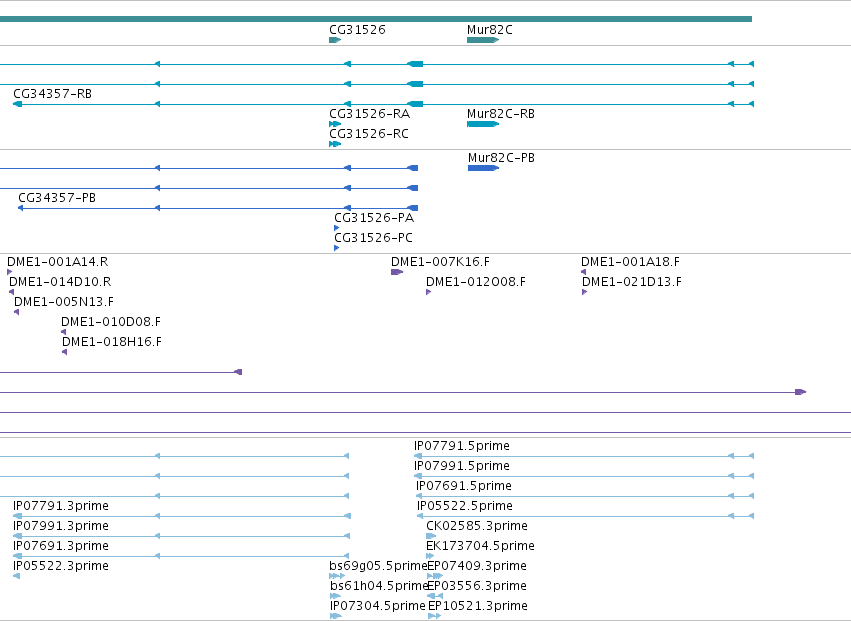Select the IP07691.5prime EST label

point(464,486)
